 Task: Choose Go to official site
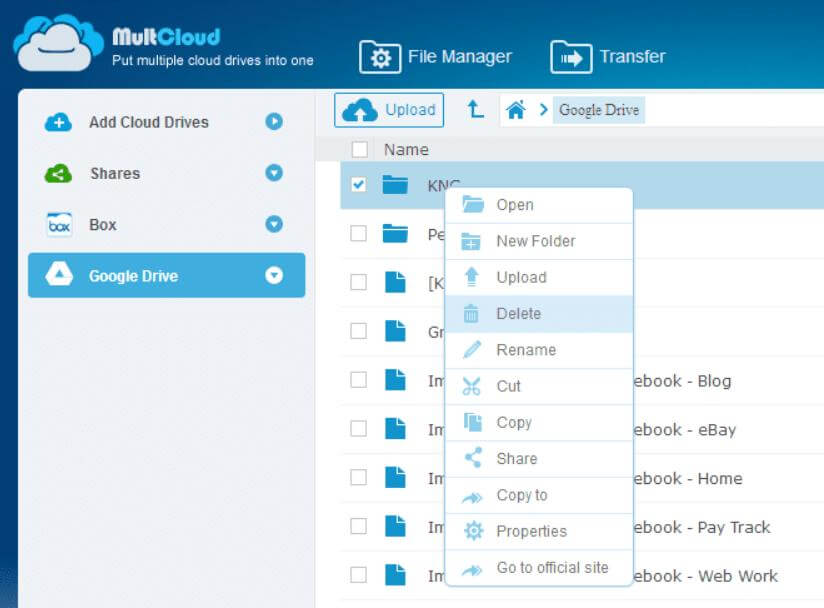pos(539,568)
